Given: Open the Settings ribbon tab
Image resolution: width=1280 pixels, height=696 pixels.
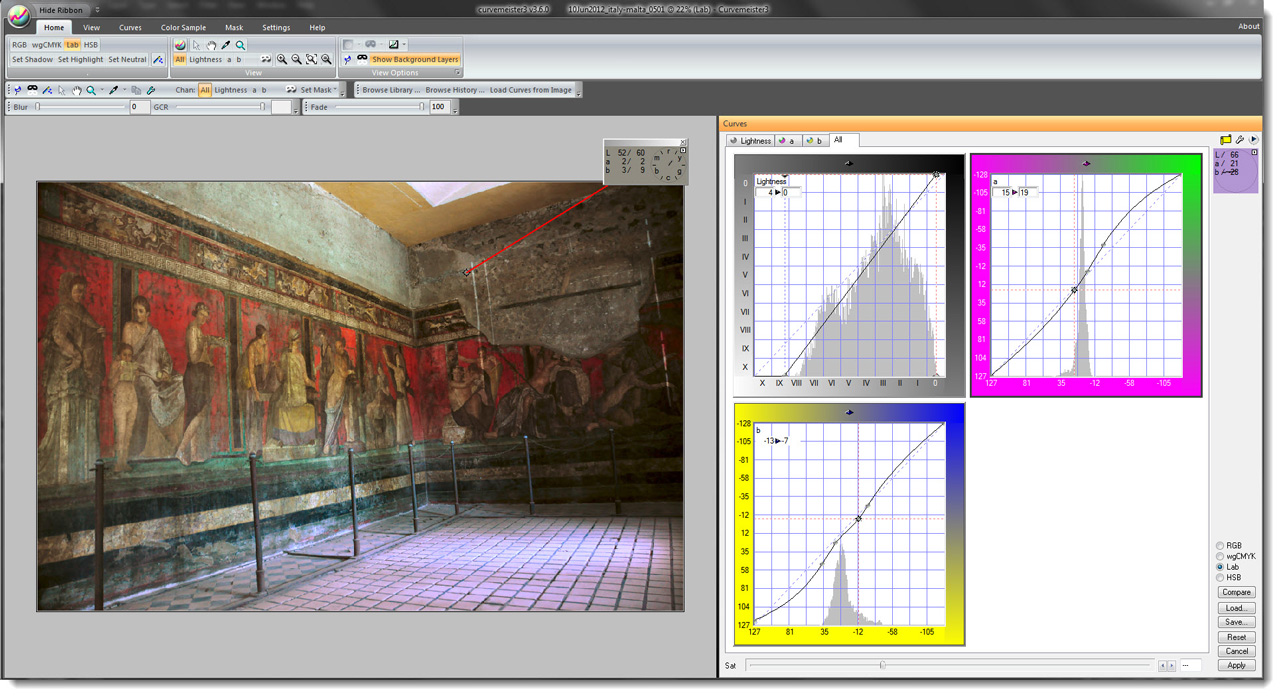Looking at the screenshot, I should tap(276, 27).
